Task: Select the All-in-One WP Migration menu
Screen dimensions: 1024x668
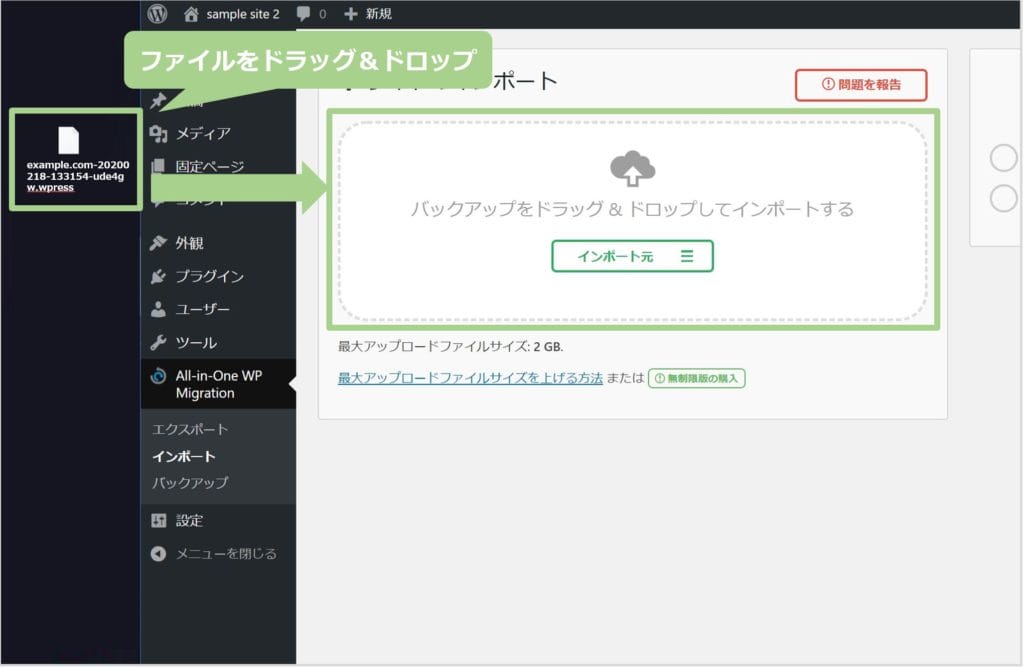Action: point(219,384)
